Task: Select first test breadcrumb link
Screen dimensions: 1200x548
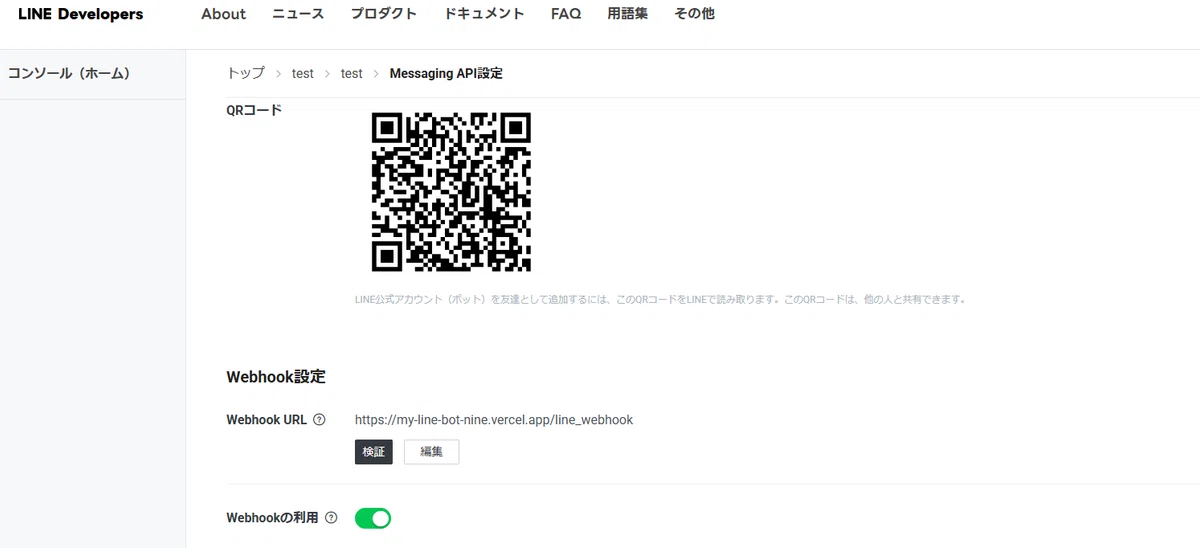Action: click(303, 73)
